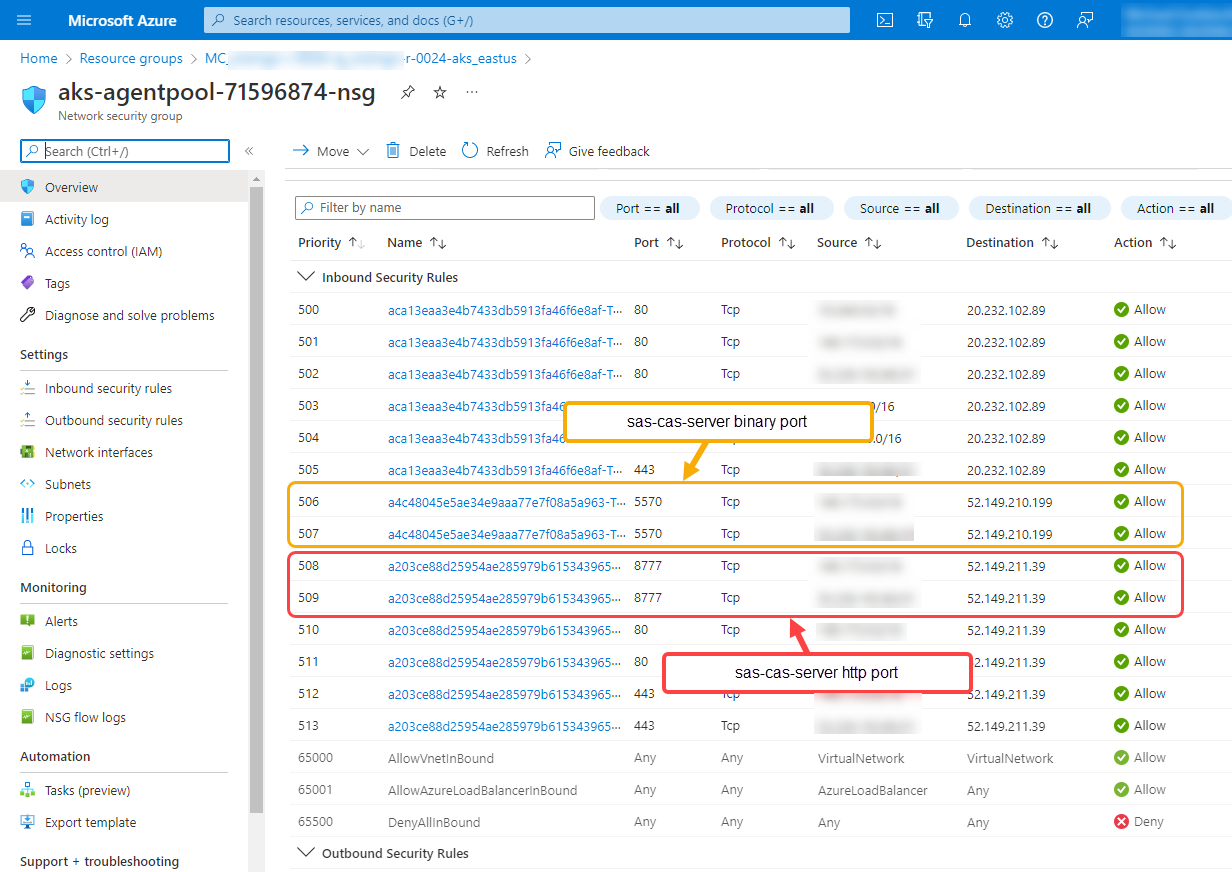1232x872 pixels.
Task: Open the Notifications bell
Action: coord(964,19)
